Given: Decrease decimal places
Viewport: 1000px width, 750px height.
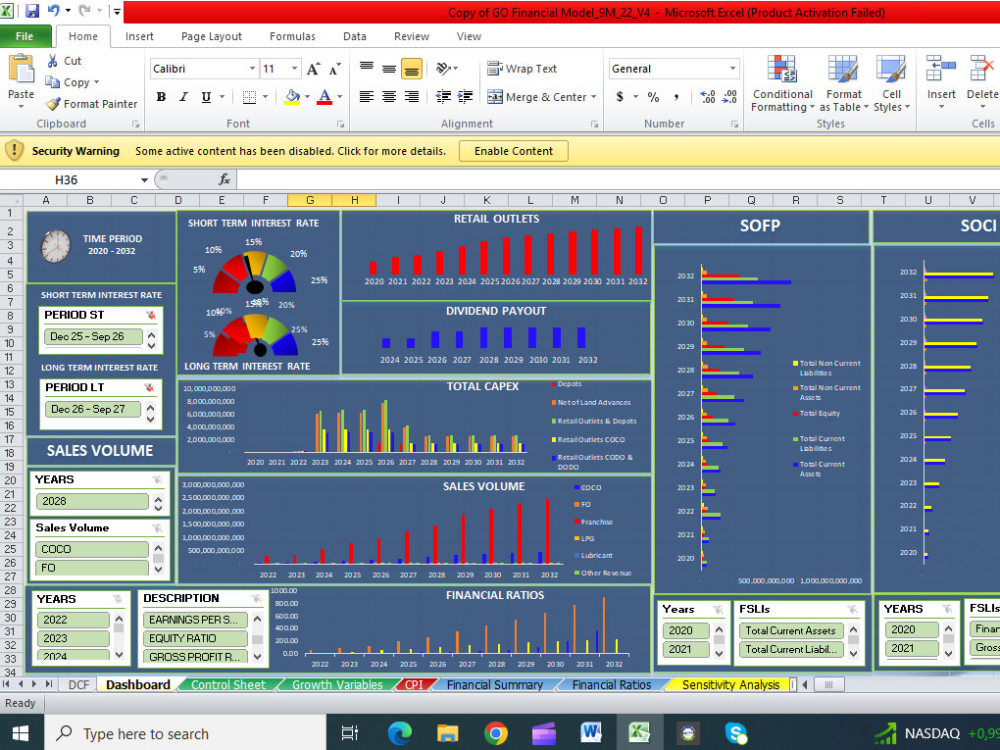Looking at the screenshot, I should pos(730,97).
